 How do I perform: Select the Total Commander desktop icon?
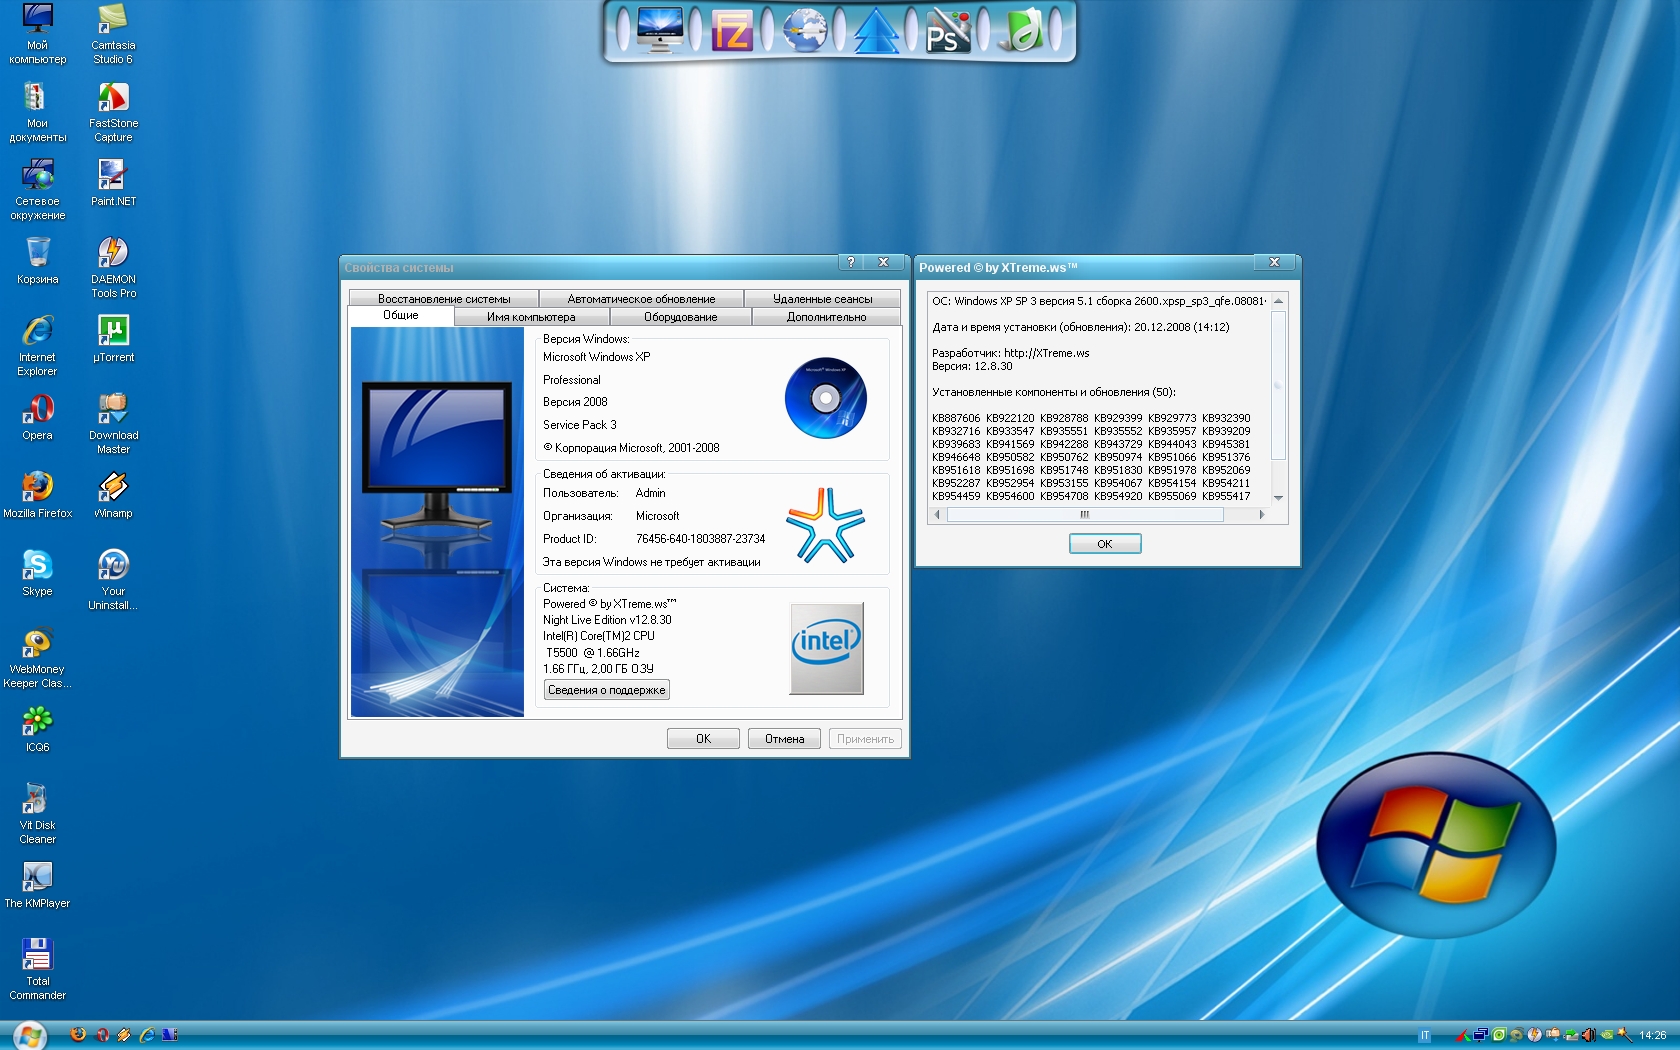38,969
